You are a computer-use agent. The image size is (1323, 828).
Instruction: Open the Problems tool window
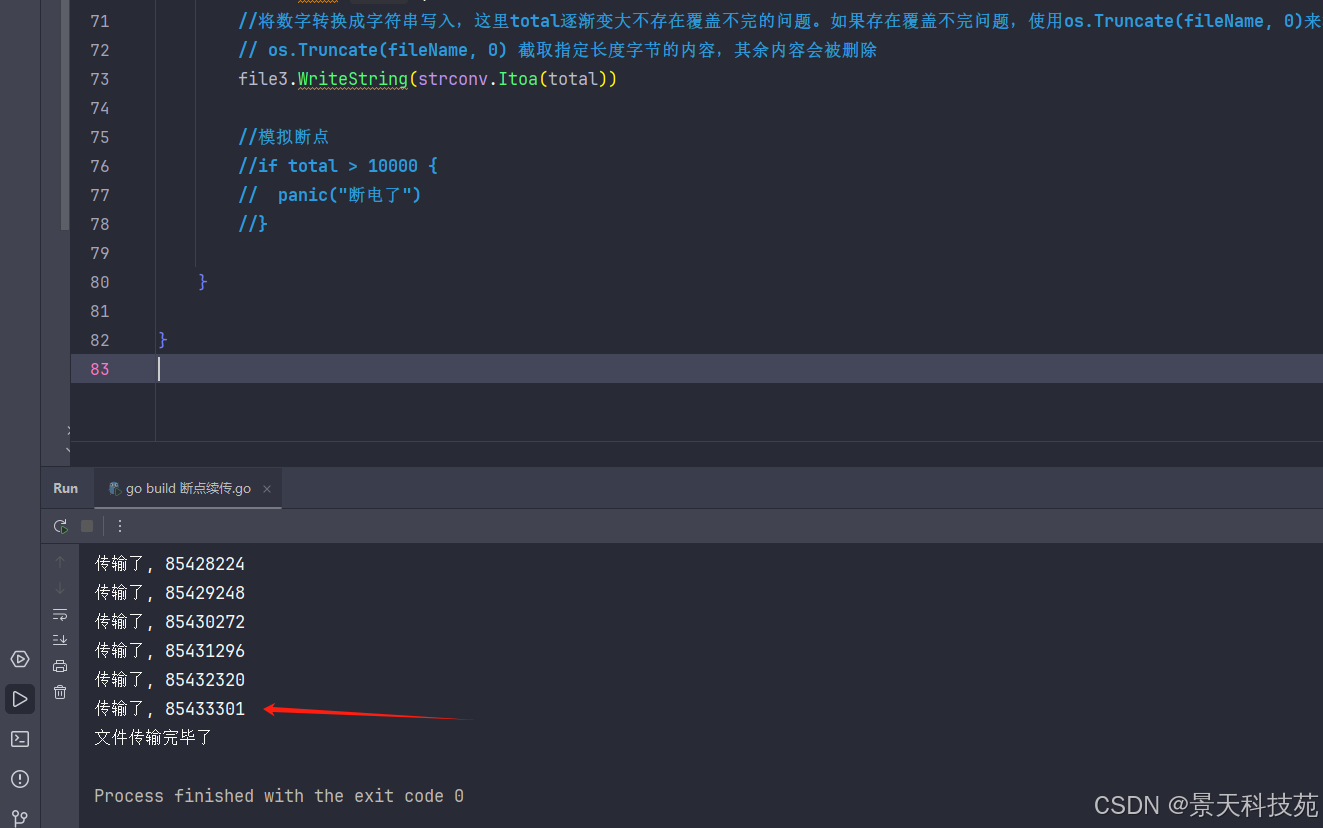click(20, 779)
